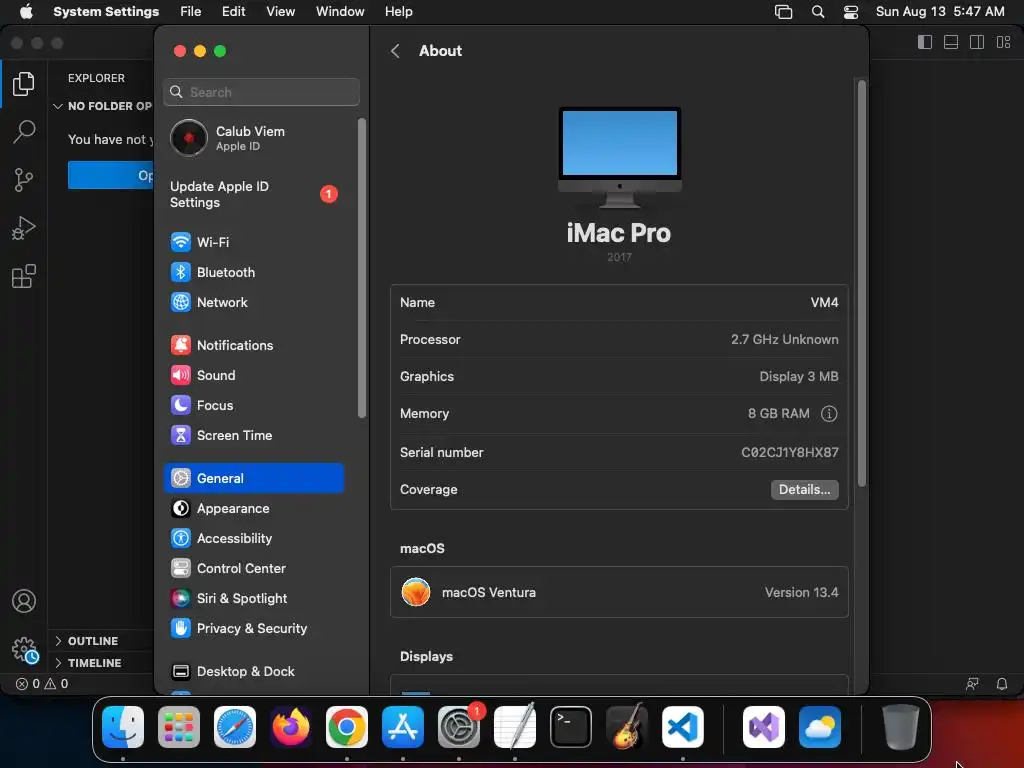The image size is (1024, 768).
Task: Expand the OUTLINE section in VS Code
Action: 101,641
